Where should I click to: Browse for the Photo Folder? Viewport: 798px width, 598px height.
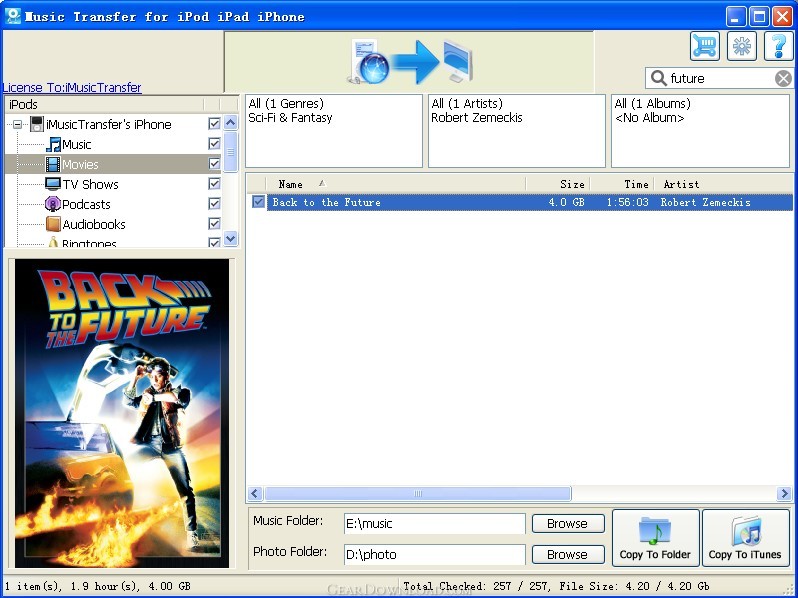pos(568,554)
